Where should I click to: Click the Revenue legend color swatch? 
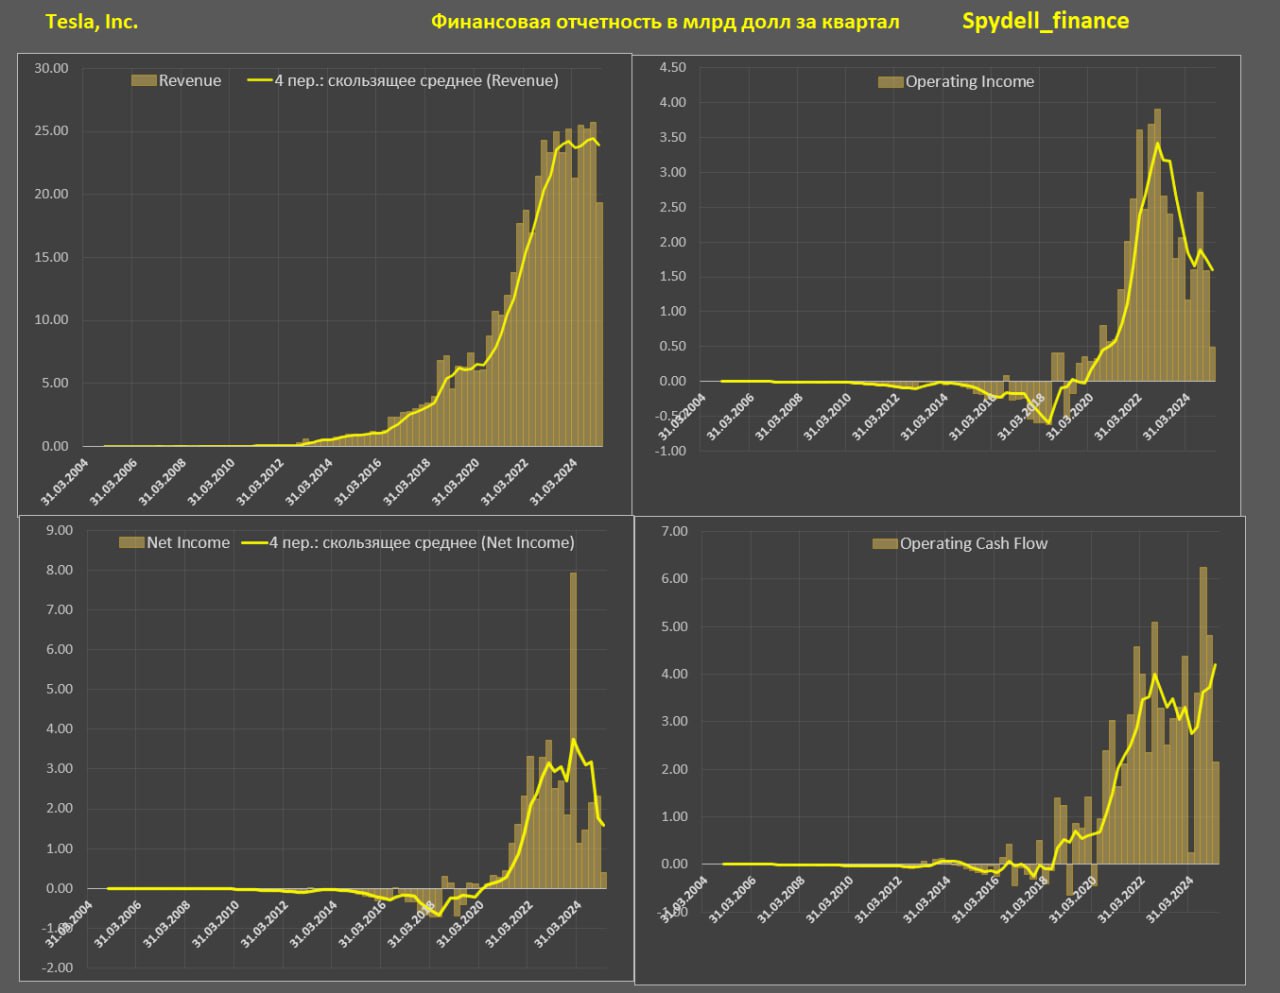point(144,81)
